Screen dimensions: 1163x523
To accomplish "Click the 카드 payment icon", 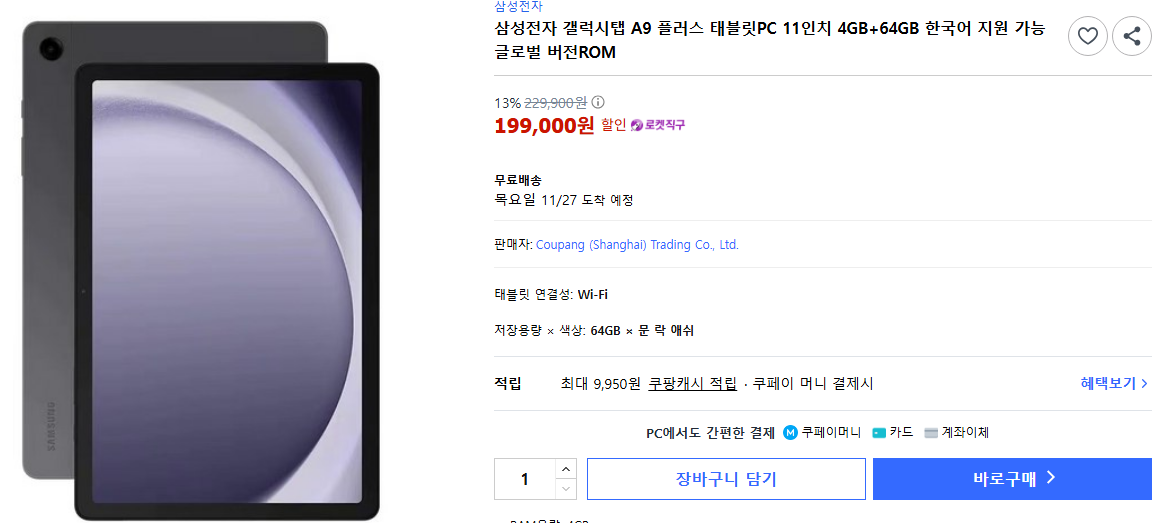I will coord(879,432).
